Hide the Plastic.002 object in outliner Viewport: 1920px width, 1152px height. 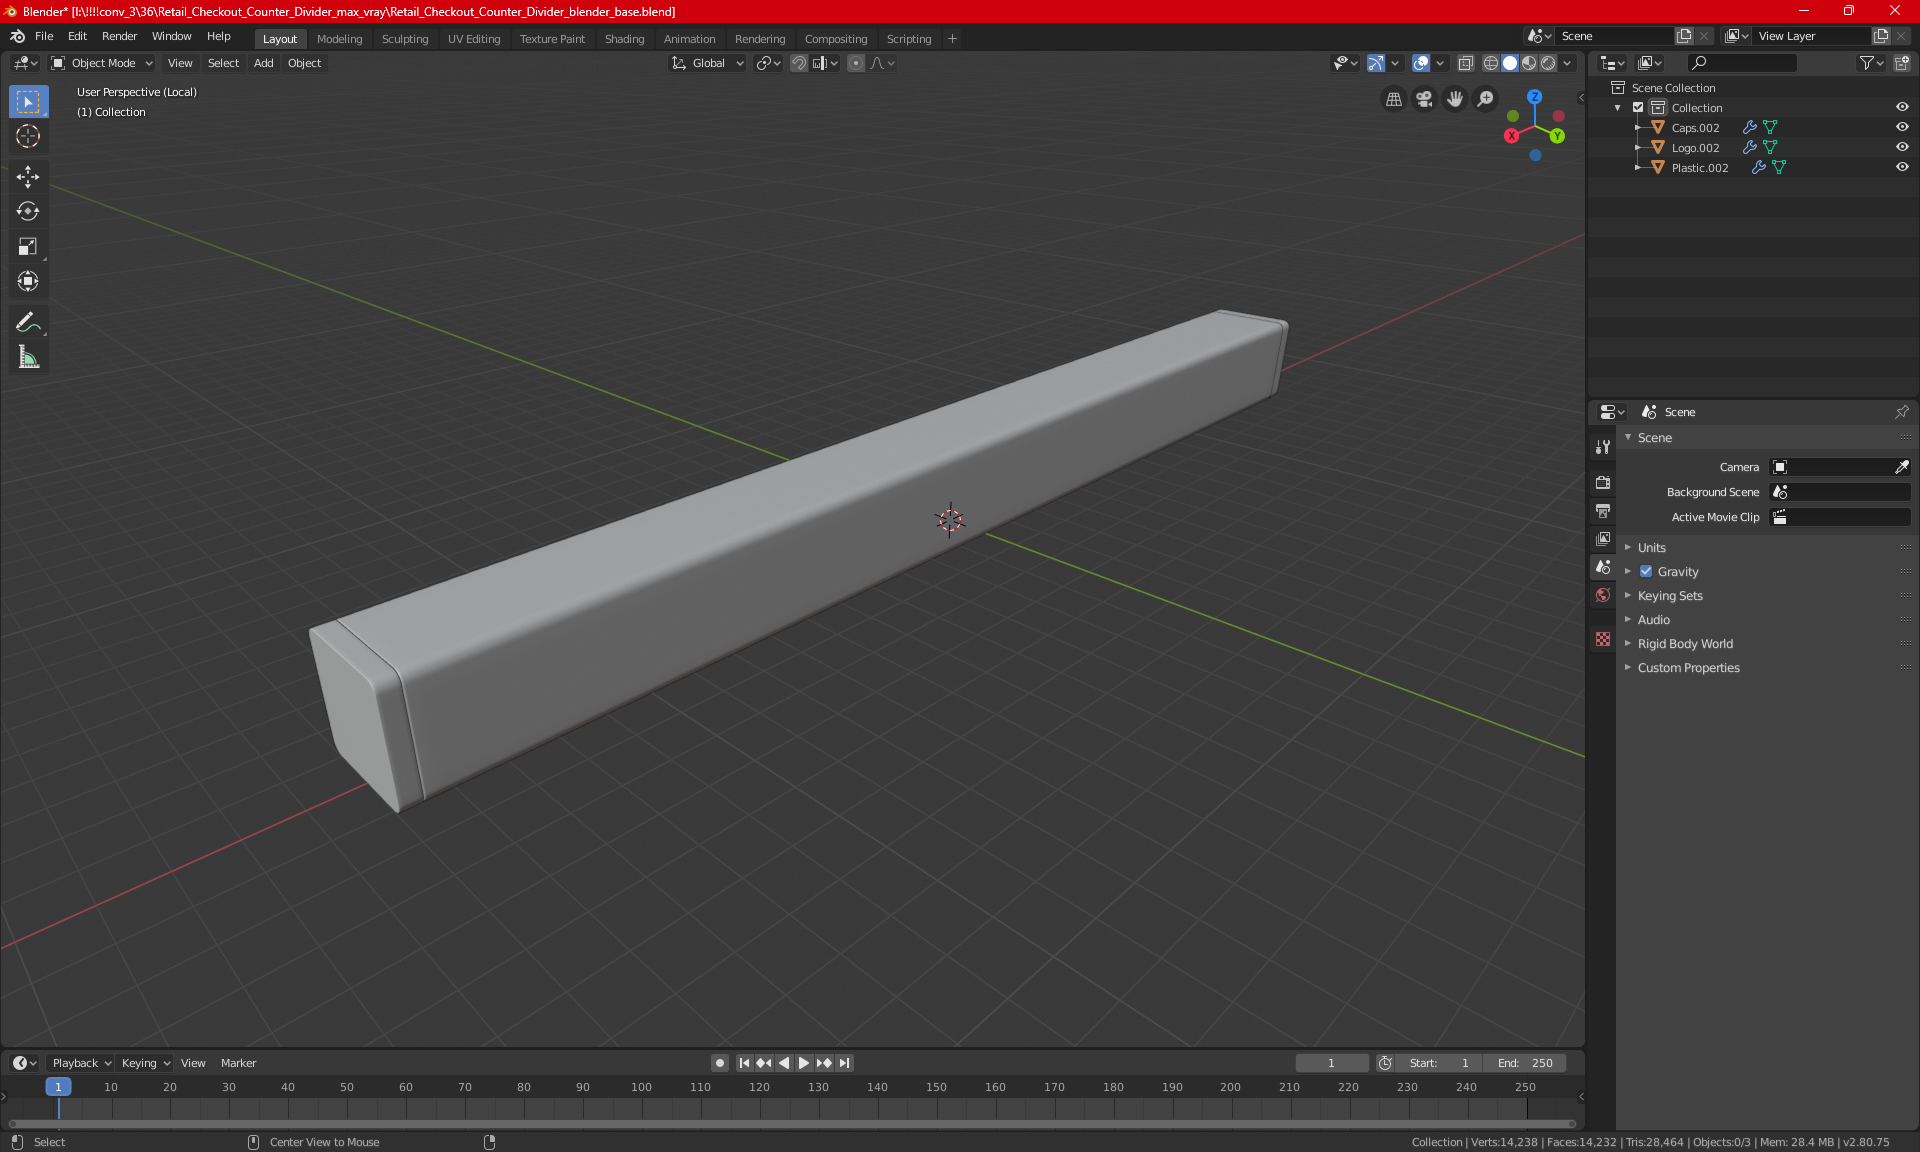1902,167
